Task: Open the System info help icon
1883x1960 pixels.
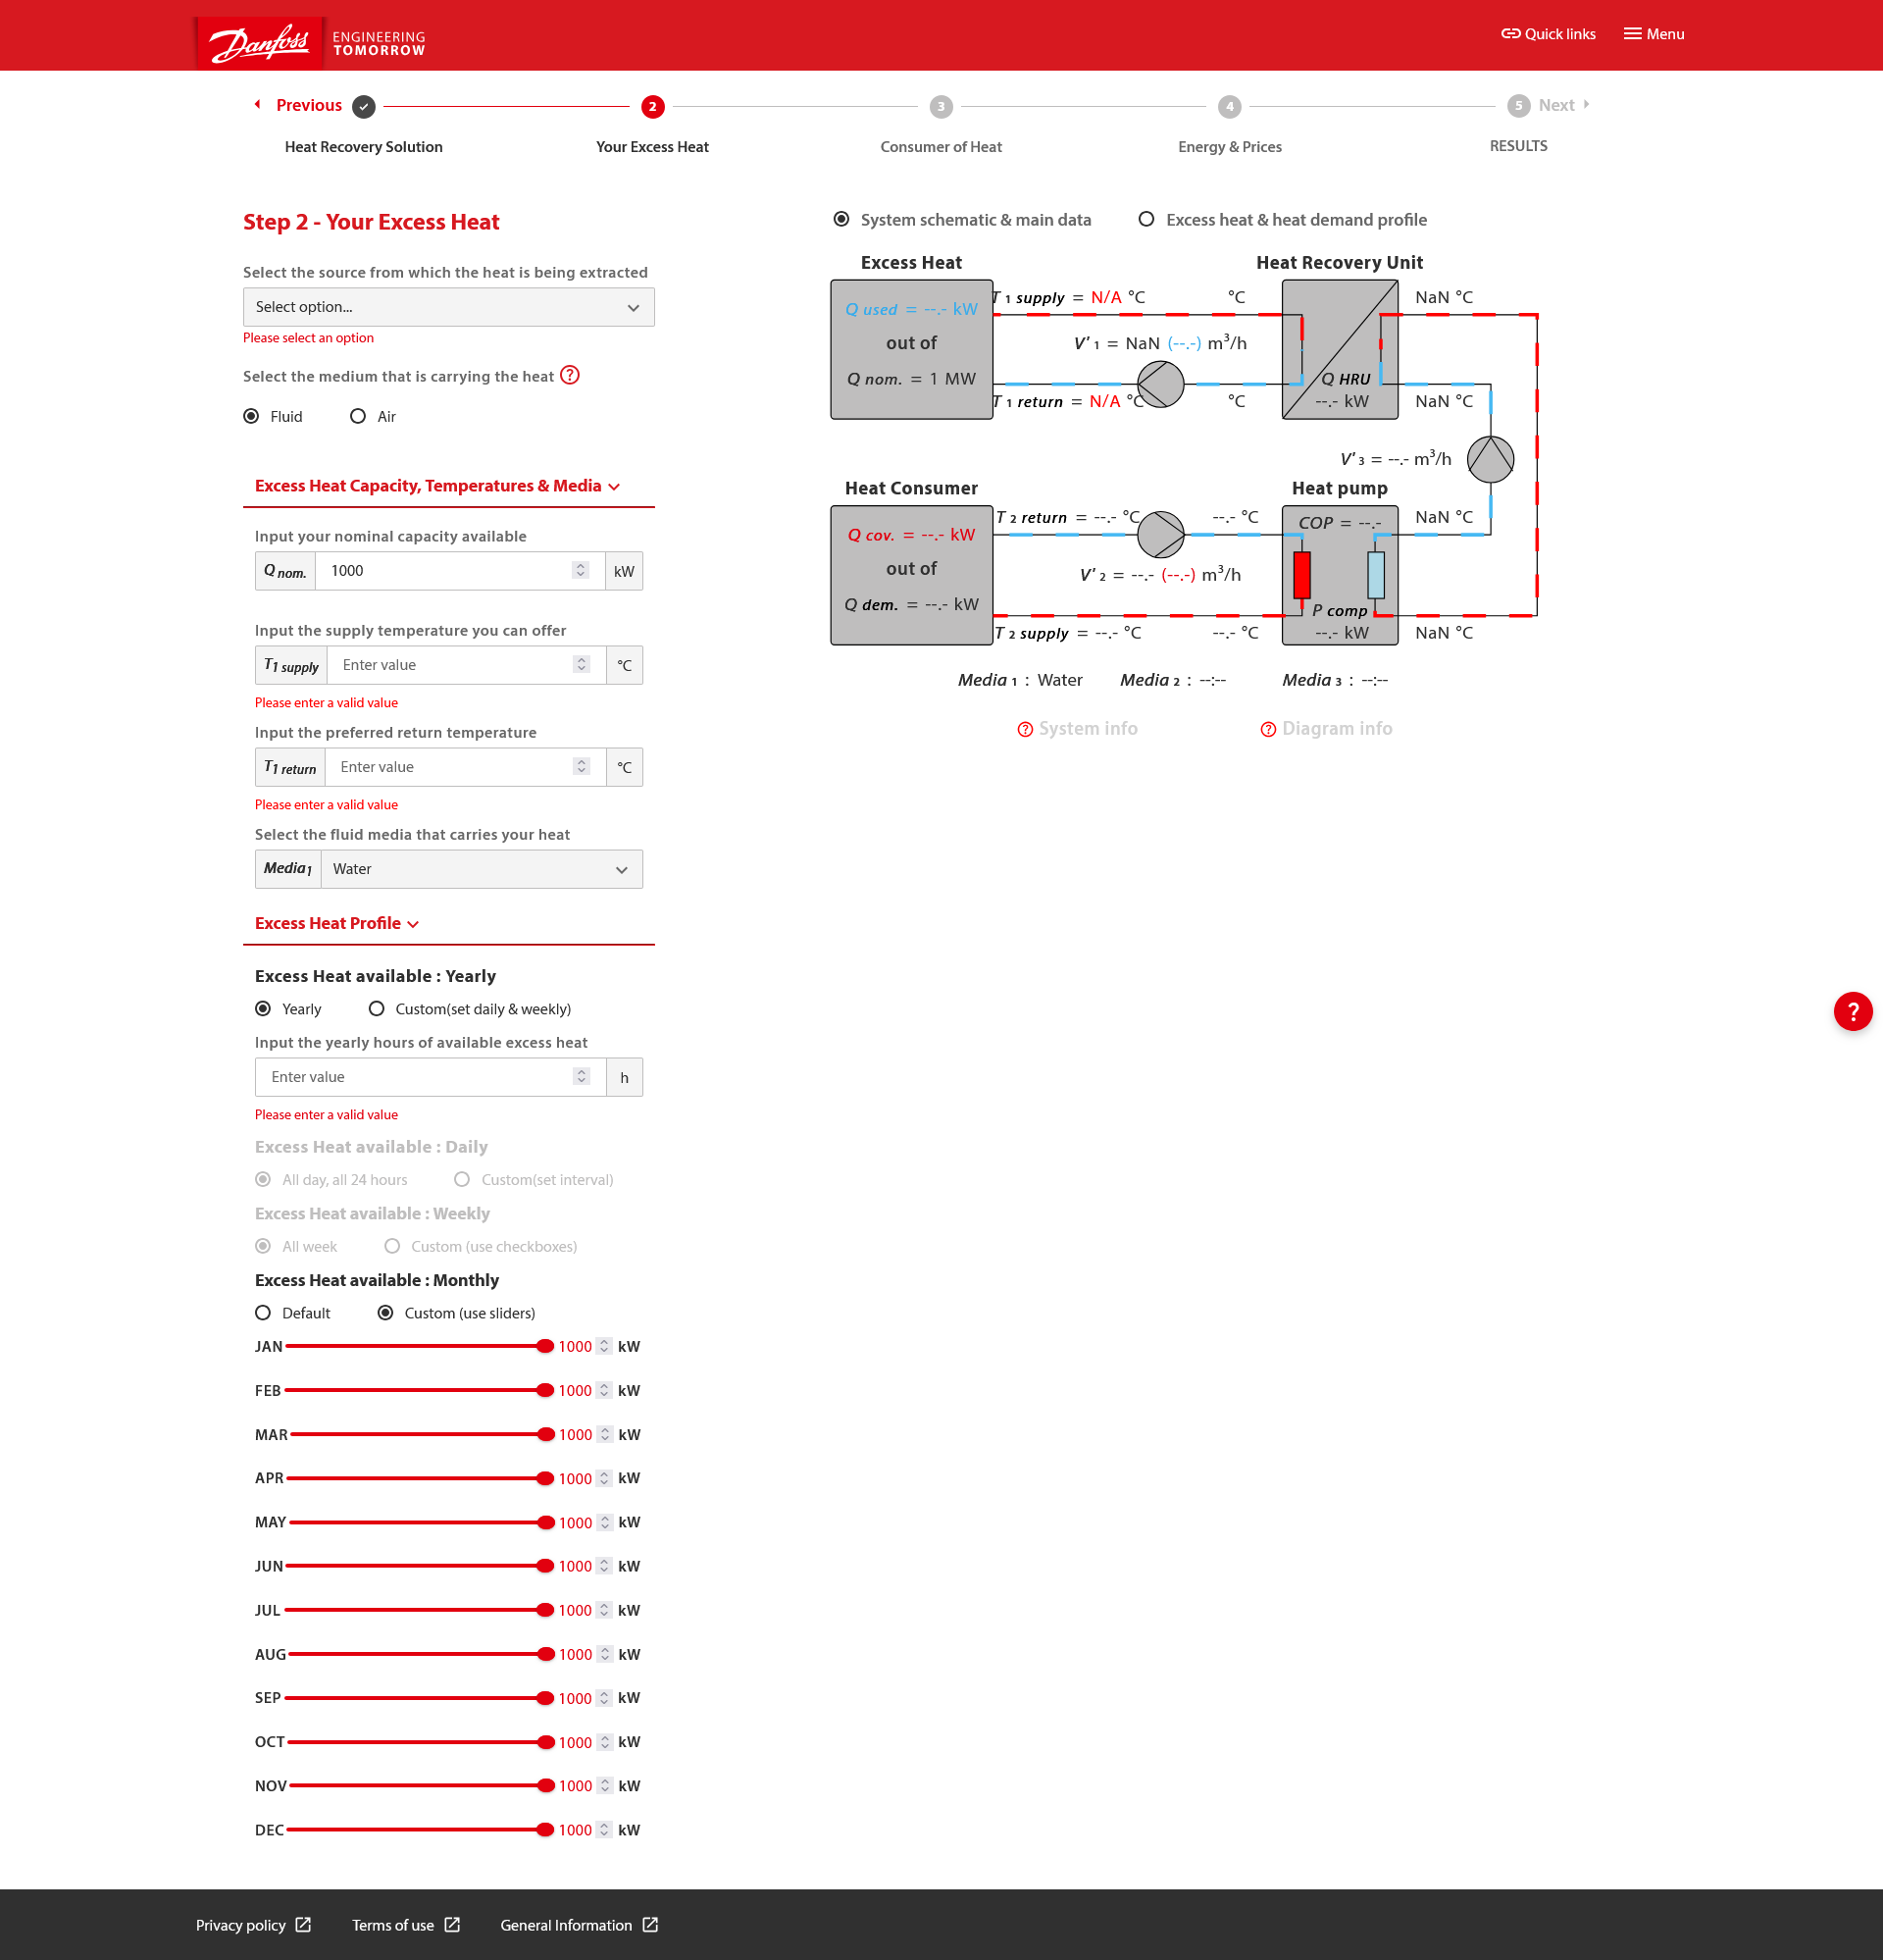Action: click(x=1025, y=729)
